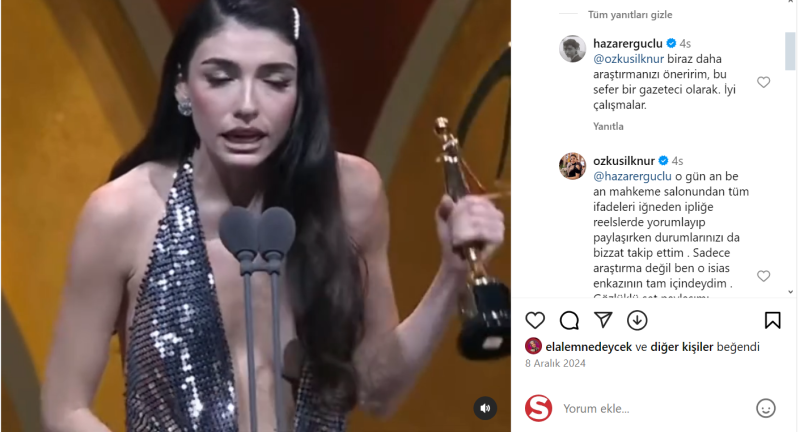
Task: Open the @hazarerguclu mention link
Action: 632,176
